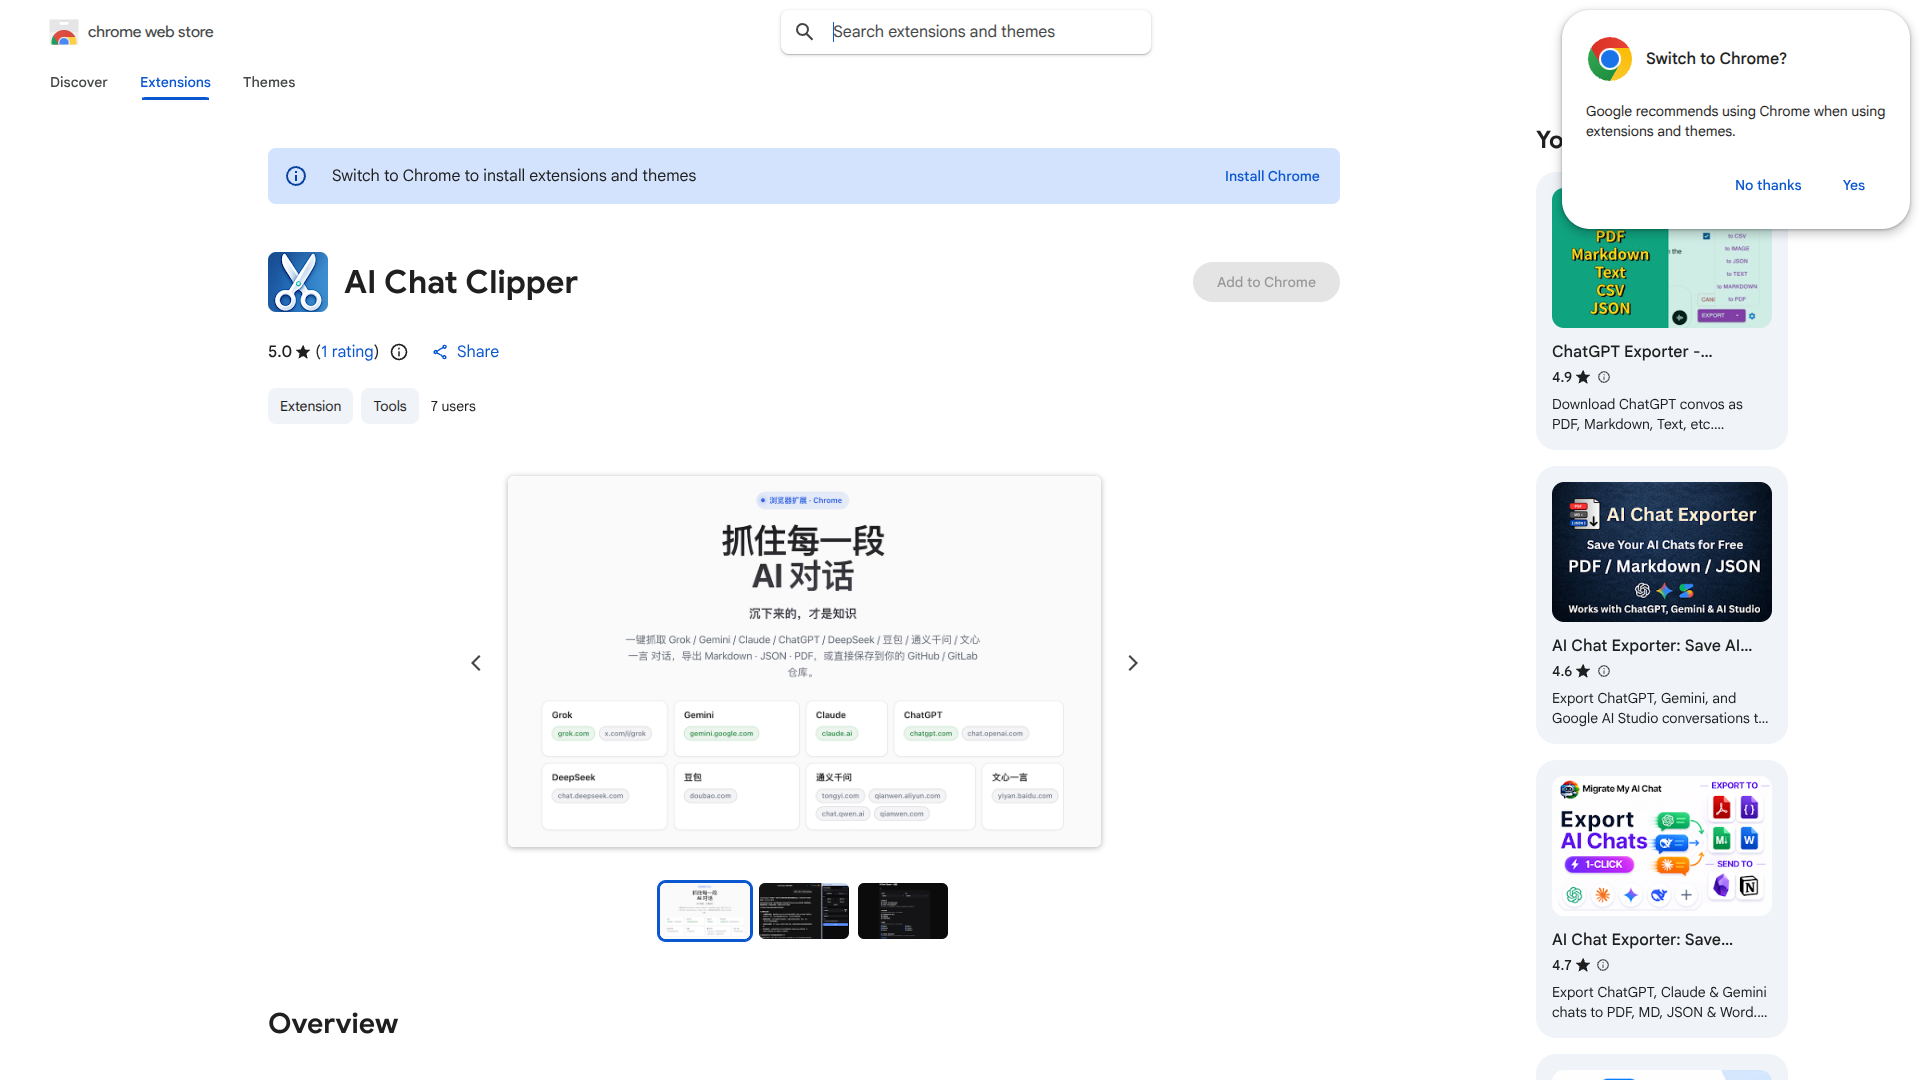Click the Share link text

point(478,352)
